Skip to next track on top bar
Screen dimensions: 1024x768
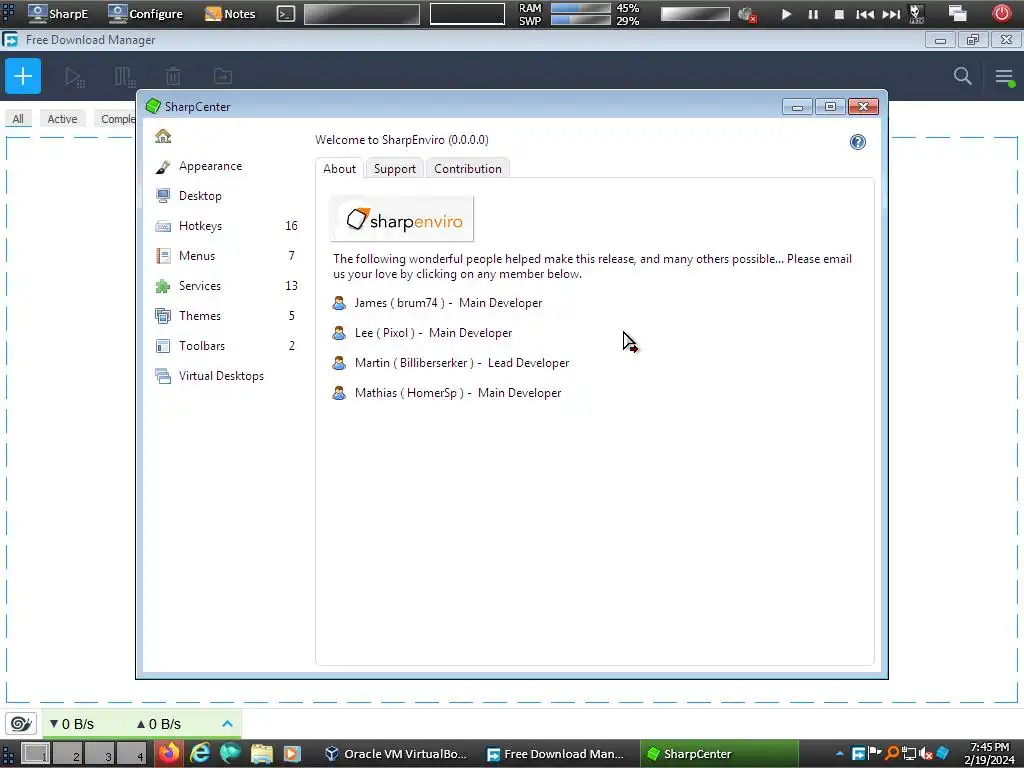coord(891,14)
